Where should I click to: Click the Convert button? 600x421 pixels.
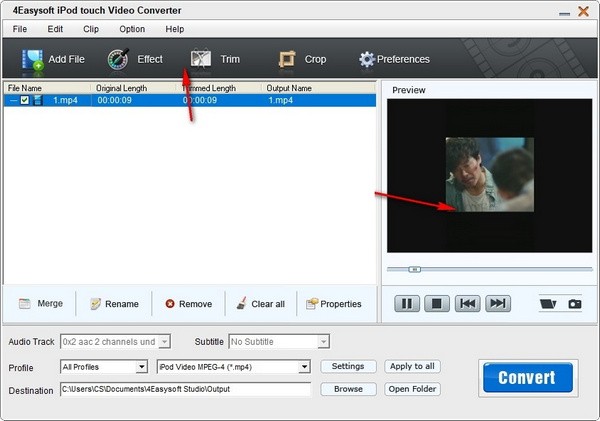coord(527,377)
